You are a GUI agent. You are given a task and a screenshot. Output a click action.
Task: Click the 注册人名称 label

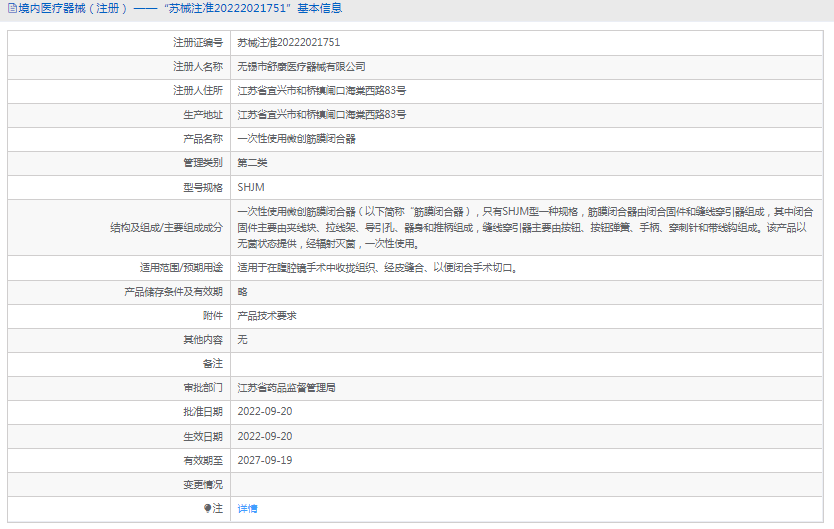[198, 66]
